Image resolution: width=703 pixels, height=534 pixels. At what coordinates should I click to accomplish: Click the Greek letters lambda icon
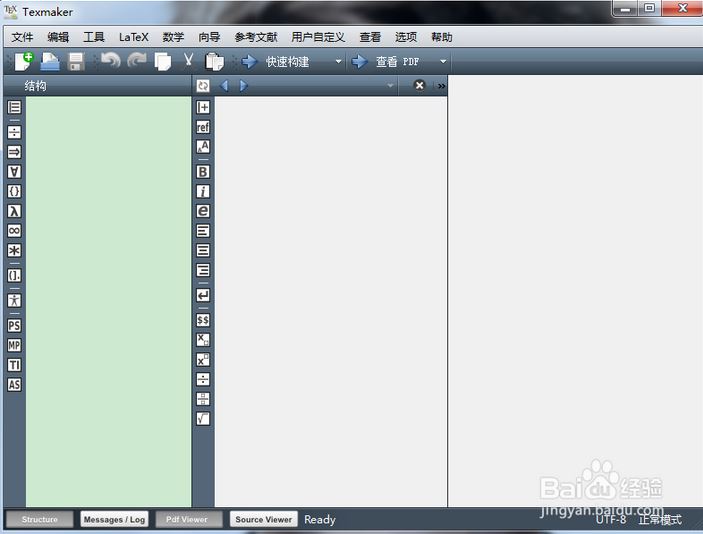point(14,211)
